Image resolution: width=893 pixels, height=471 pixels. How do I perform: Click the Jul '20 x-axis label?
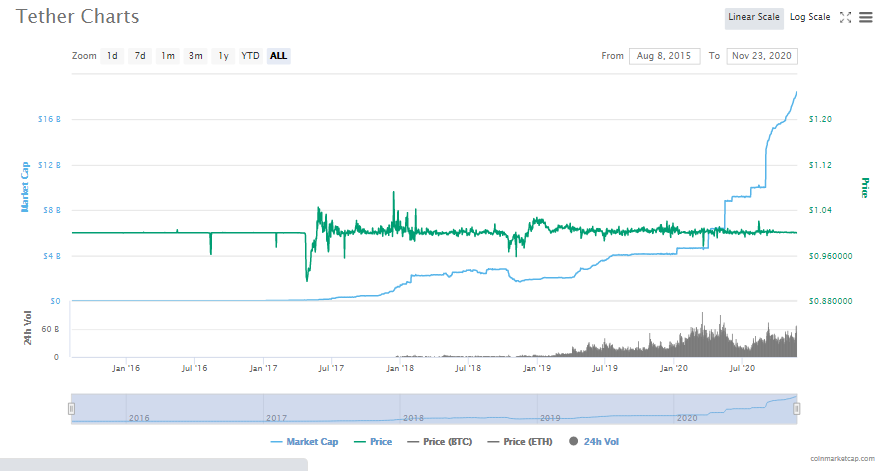742,368
